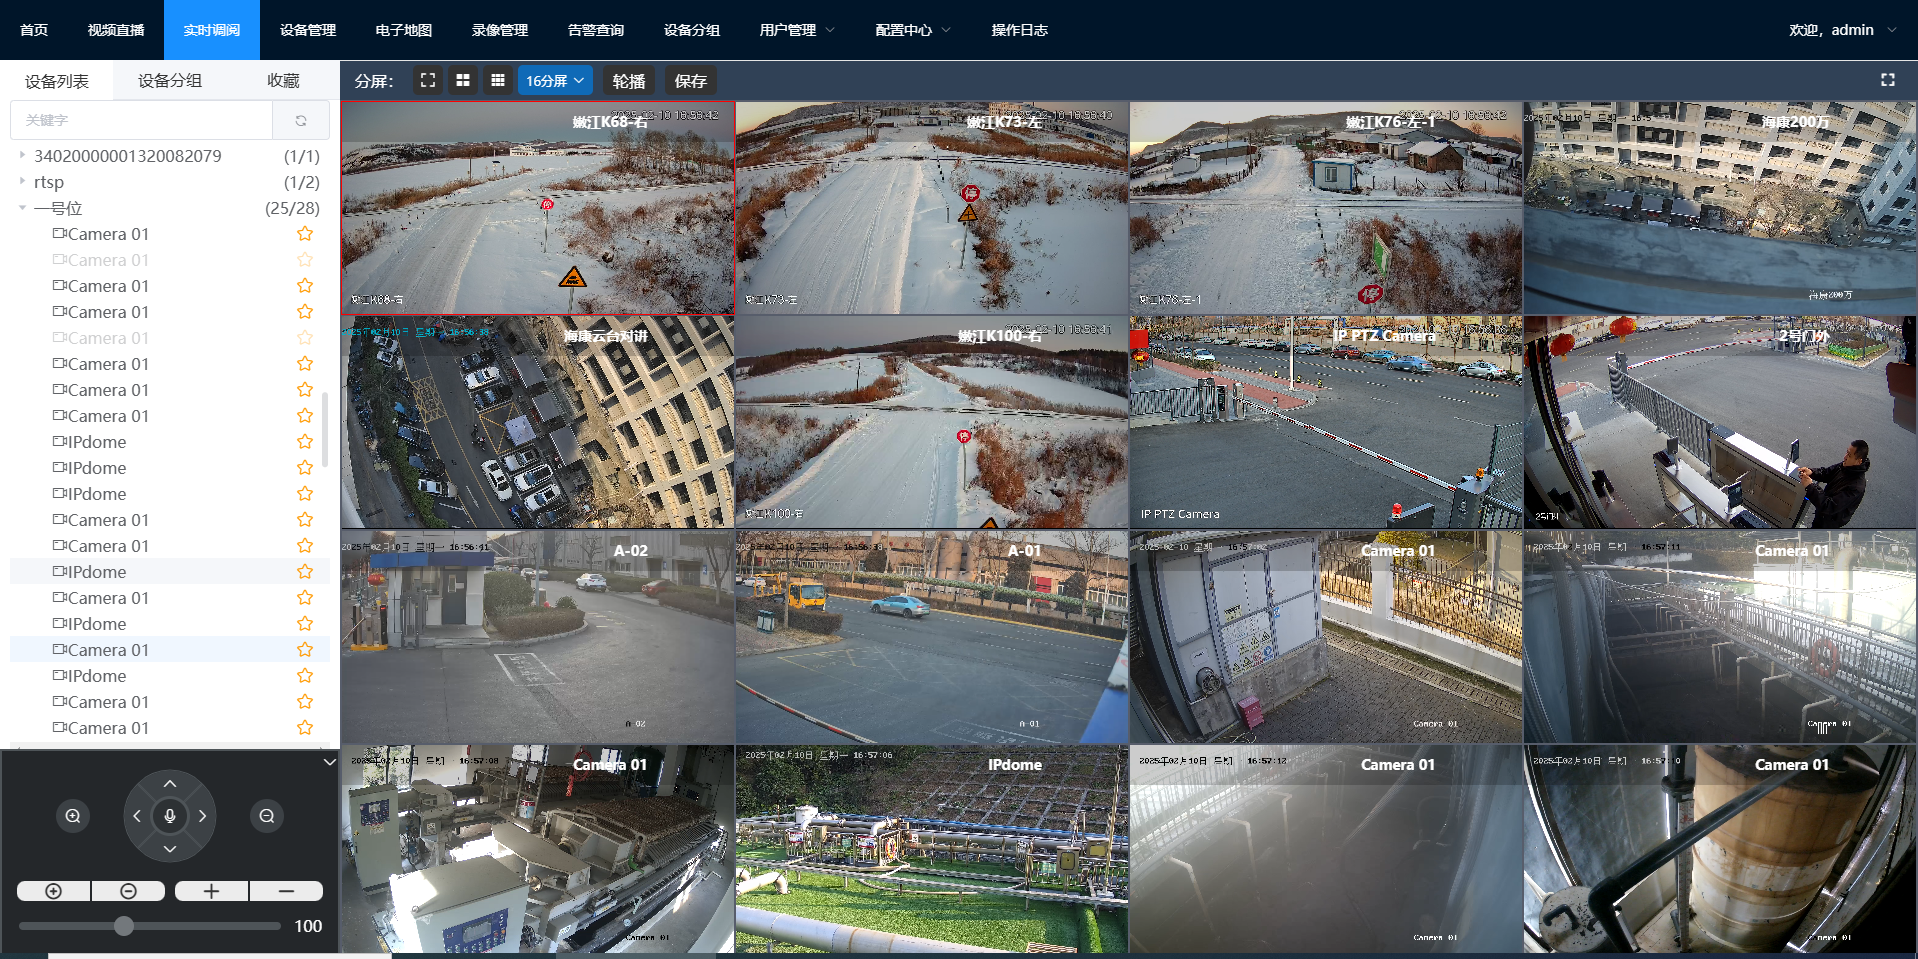Select the A-02 video tile

point(538,637)
